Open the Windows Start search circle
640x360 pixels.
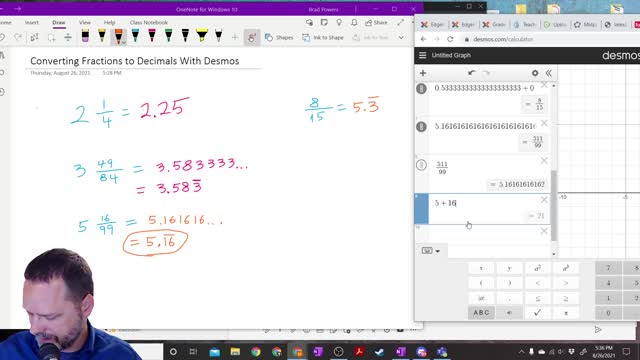tap(173, 351)
